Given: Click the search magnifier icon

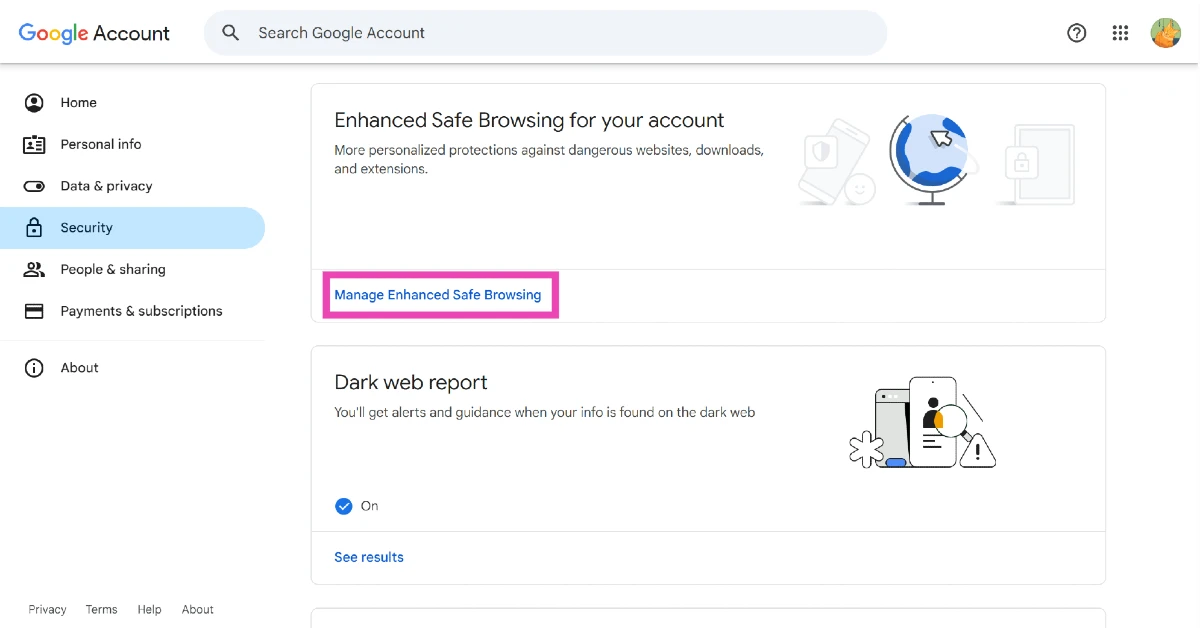Looking at the screenshot, I should (x=231, y=33).
